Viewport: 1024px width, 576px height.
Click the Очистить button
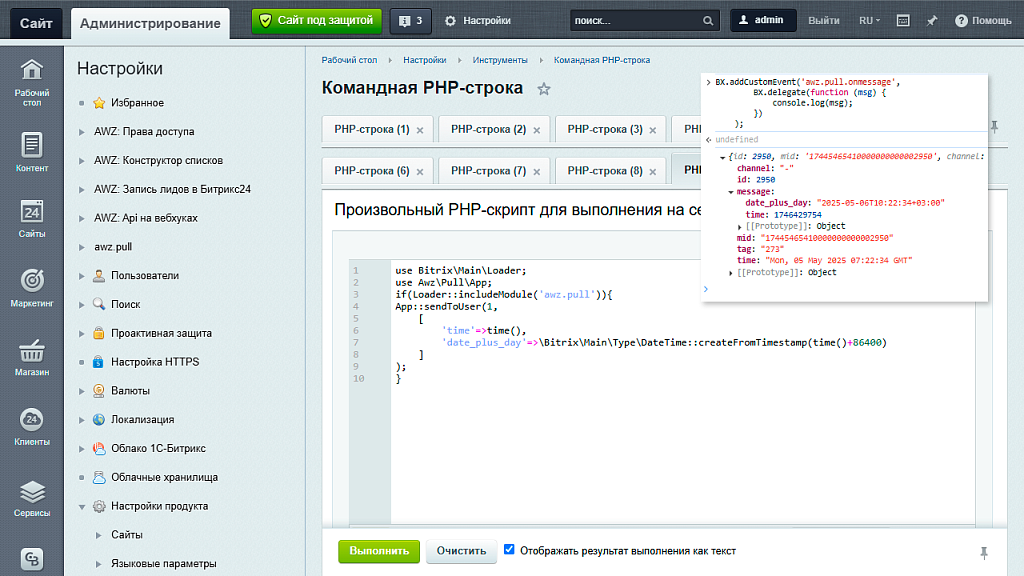coord(461,551)
